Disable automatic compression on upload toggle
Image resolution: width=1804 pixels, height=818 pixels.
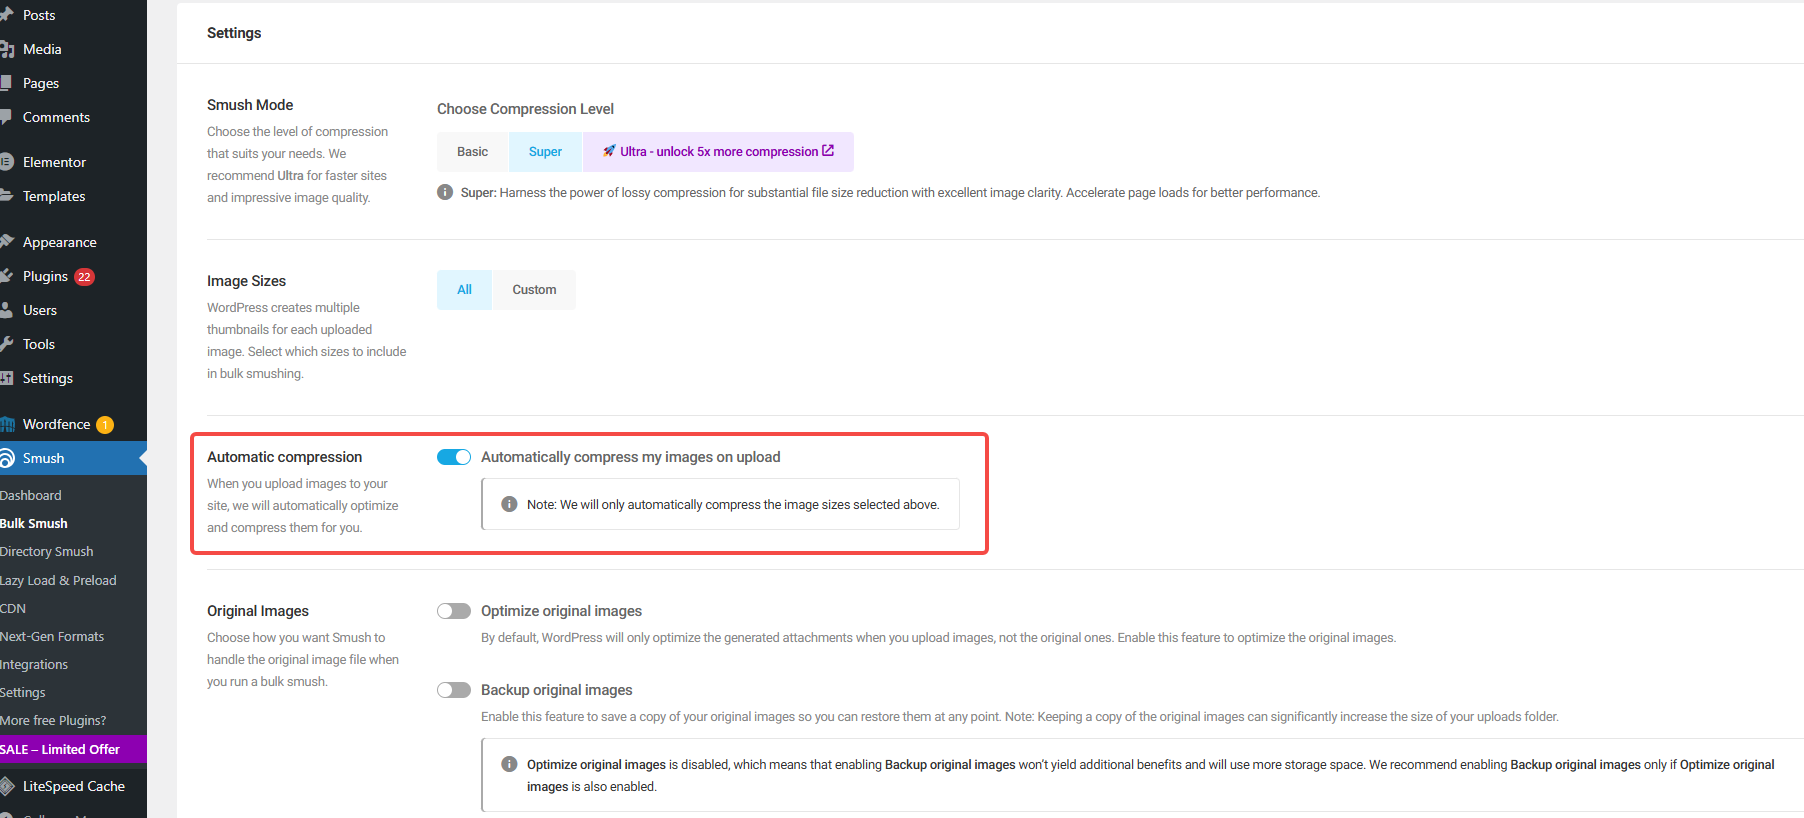pyautogui.click(x=454, y=457)
